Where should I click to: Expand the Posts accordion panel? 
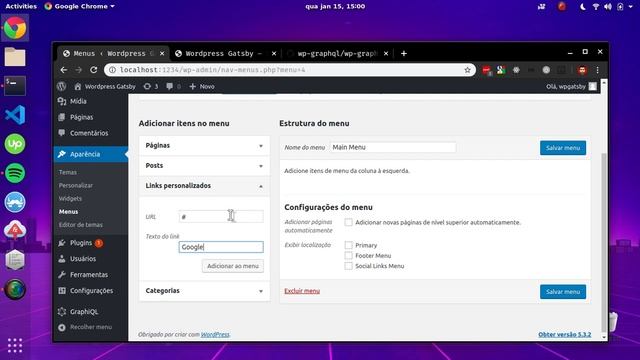tap(204, 165)
